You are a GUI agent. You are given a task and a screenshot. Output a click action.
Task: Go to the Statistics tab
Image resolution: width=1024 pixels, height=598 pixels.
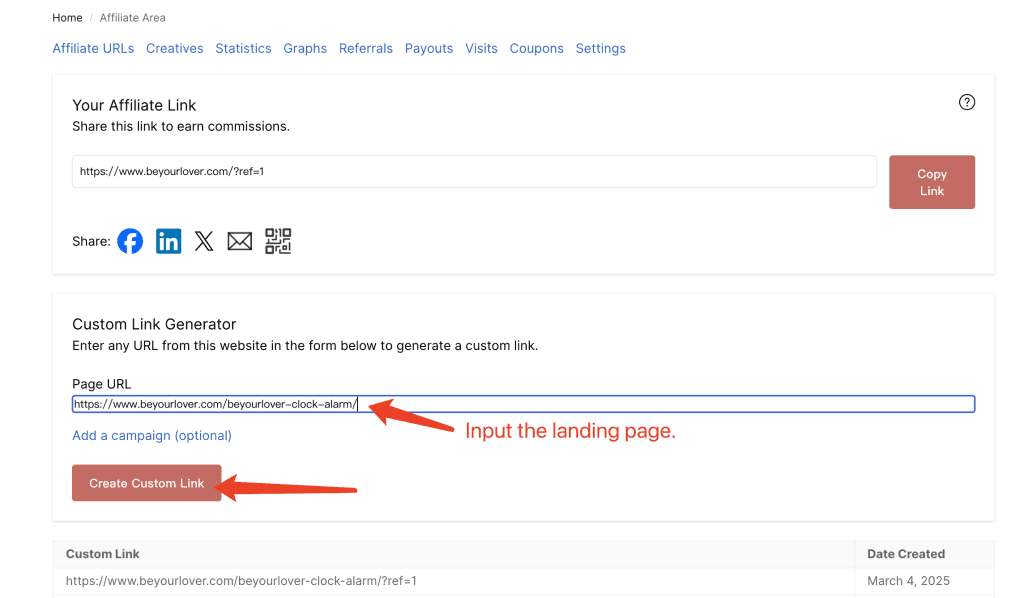(x=243, y=48)
